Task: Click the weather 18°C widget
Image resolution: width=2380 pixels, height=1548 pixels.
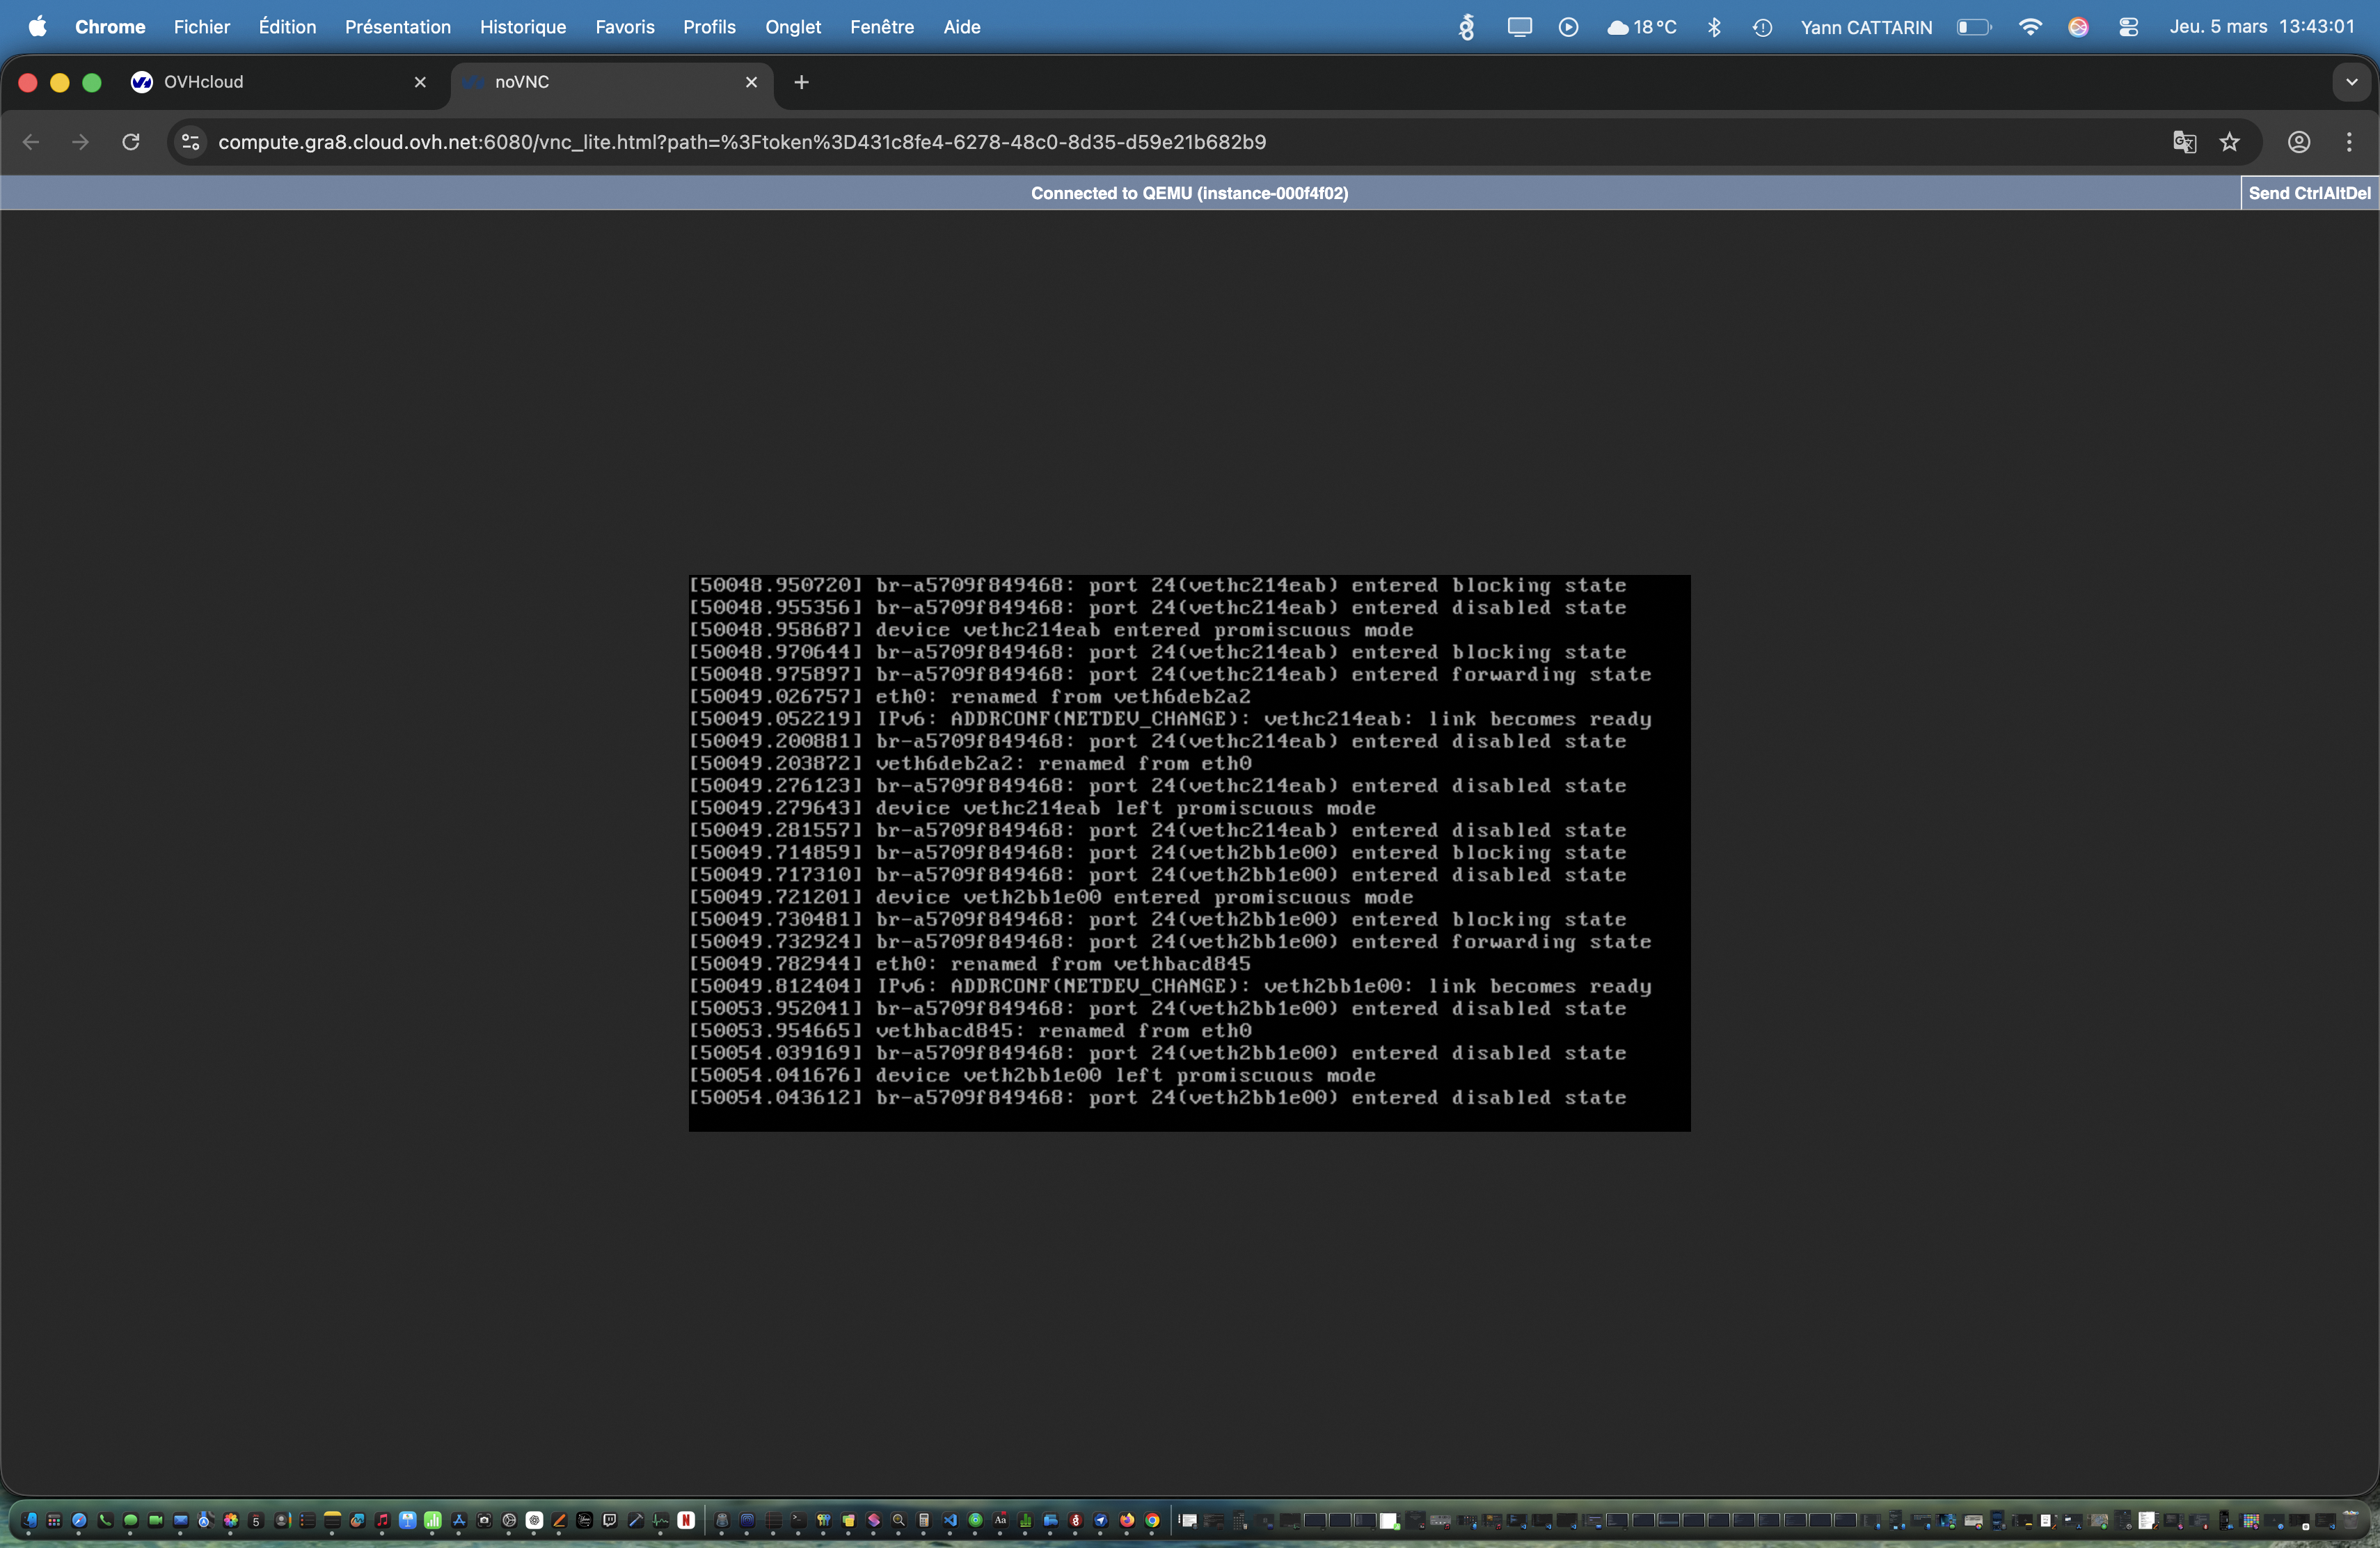Action: [x=1641, y=27]
